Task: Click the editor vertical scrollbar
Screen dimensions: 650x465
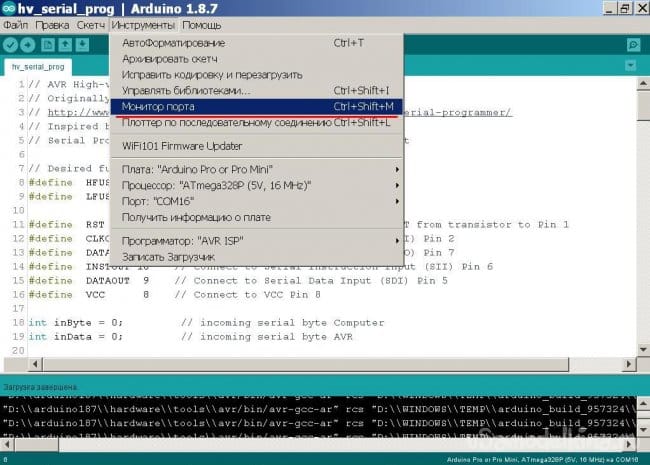Action: pyautogui.click(x=641, y=220)
